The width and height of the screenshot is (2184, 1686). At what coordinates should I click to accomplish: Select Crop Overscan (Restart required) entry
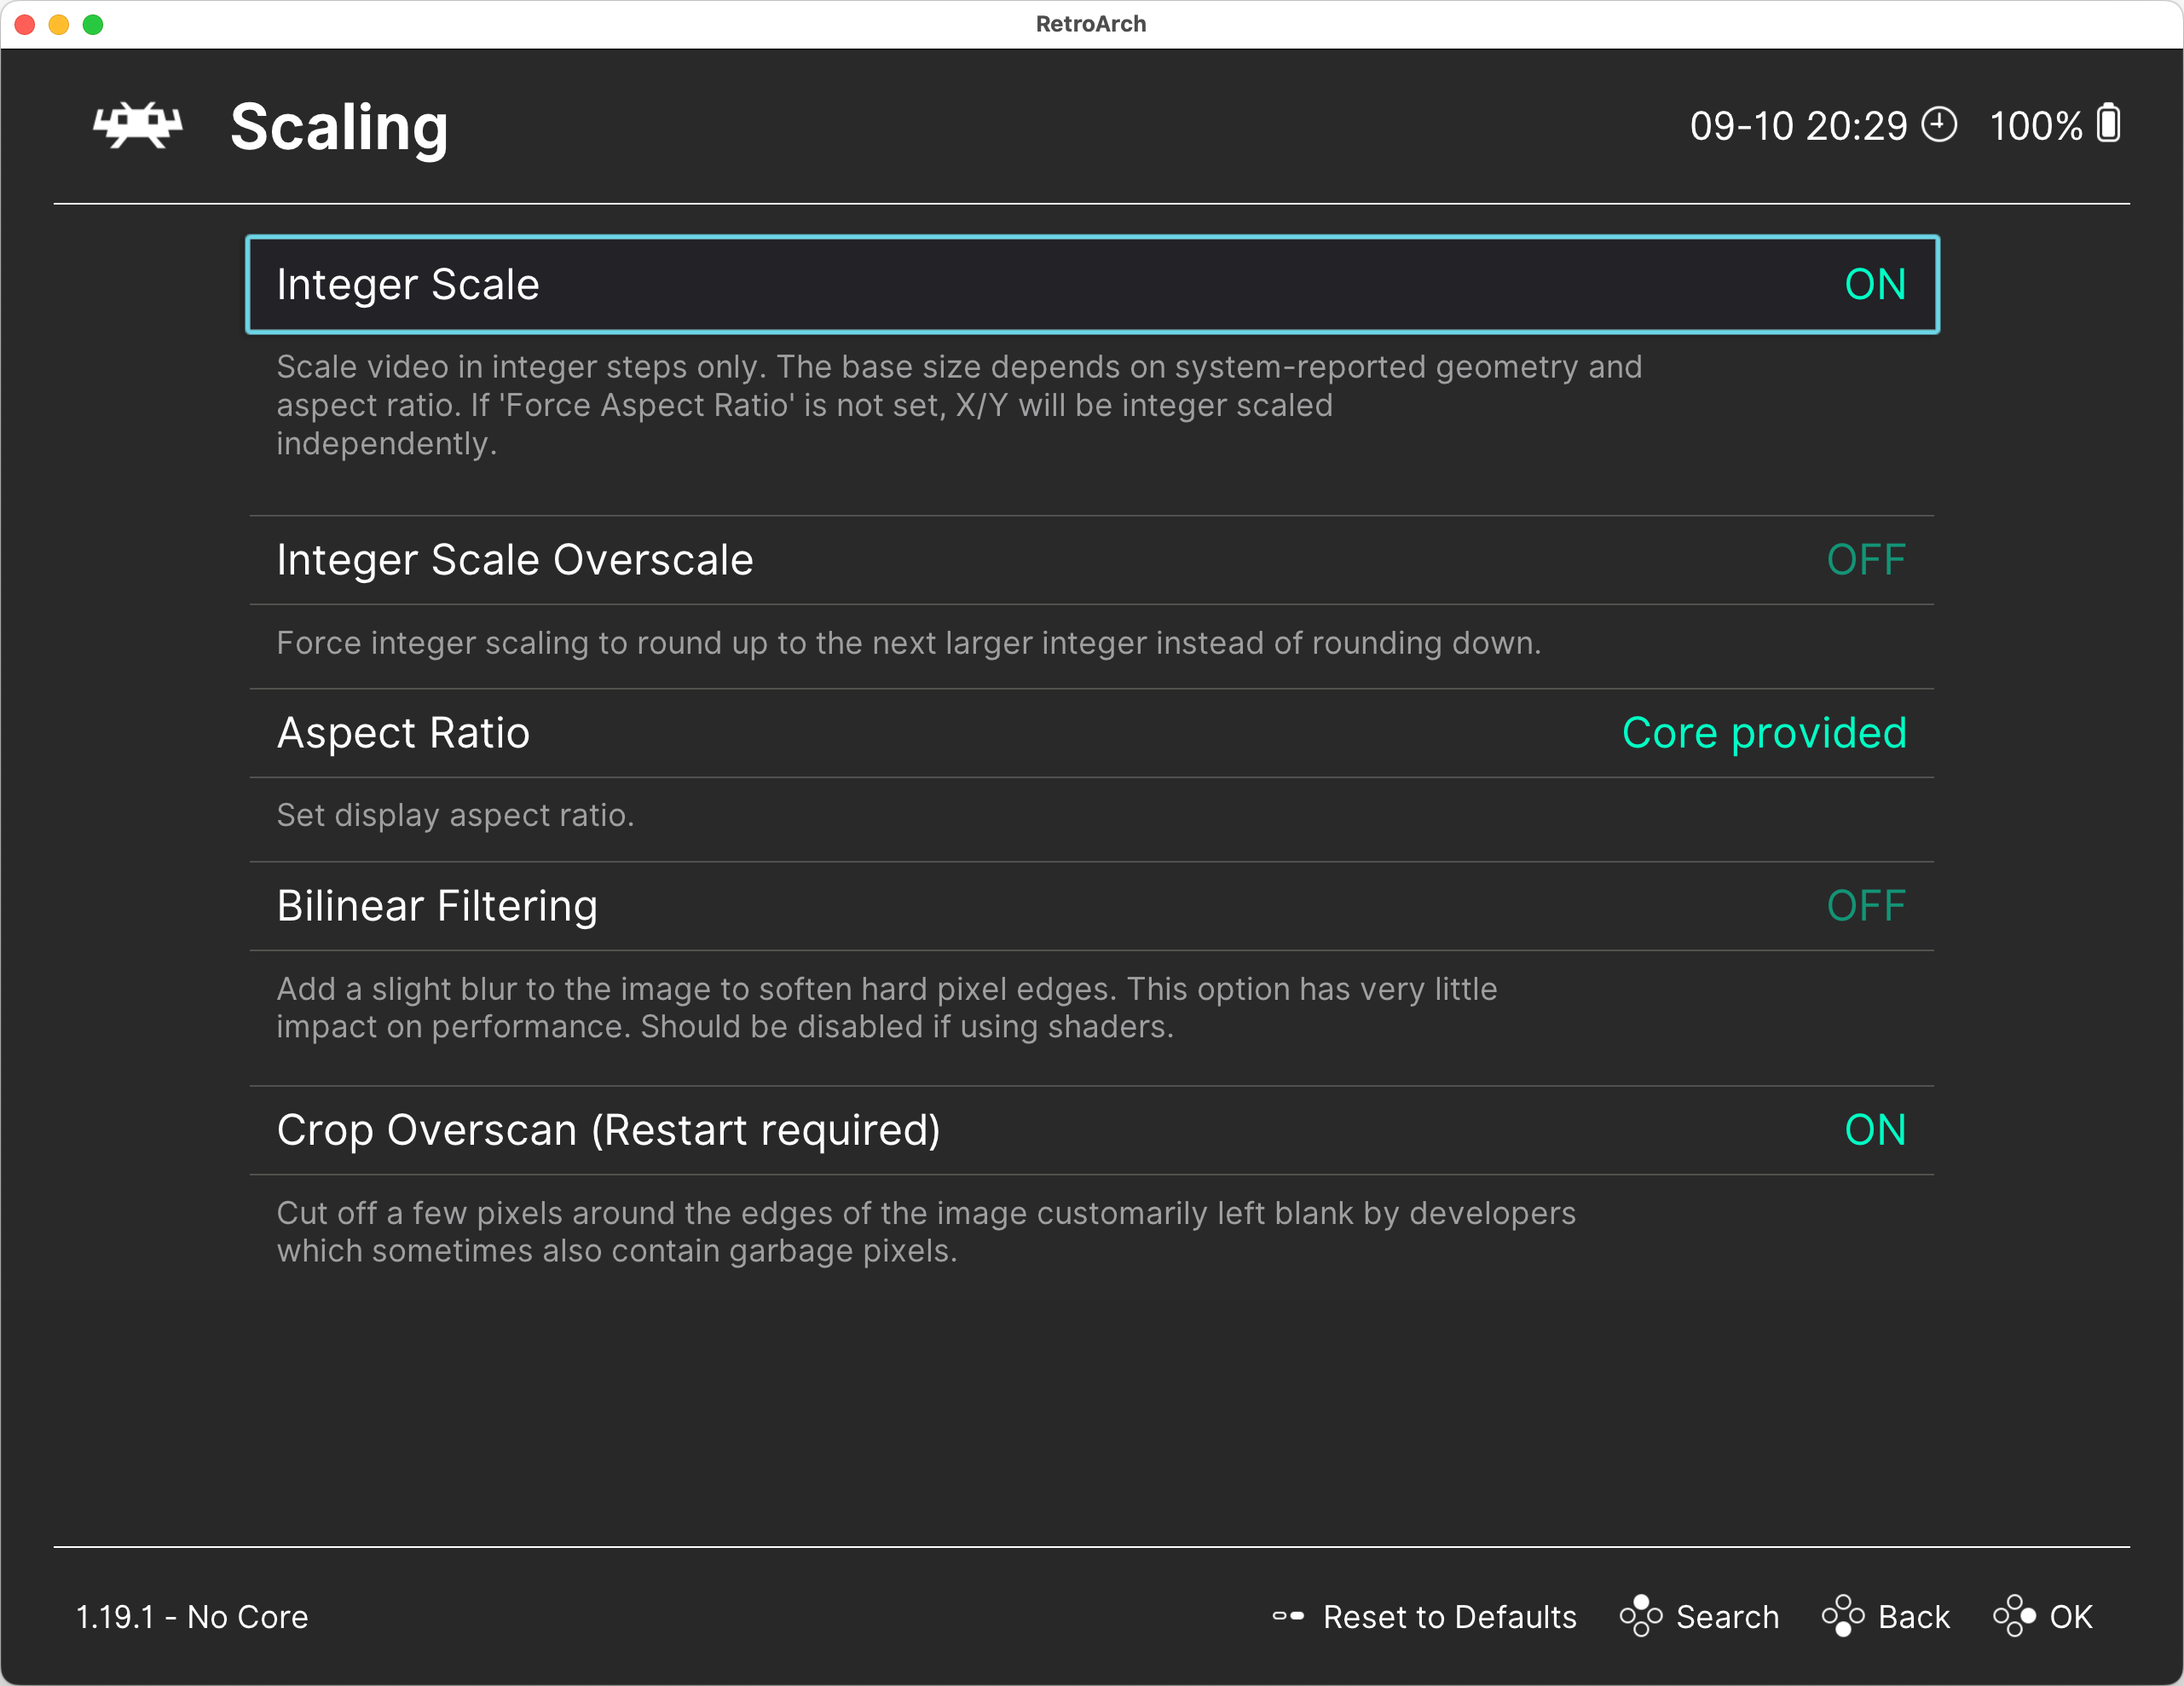coord(1092,1130)
